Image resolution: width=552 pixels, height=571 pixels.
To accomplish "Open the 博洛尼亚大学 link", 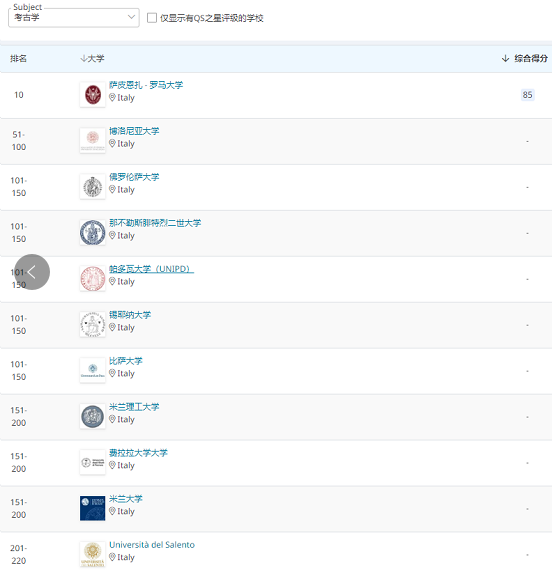I will point(134,131).
